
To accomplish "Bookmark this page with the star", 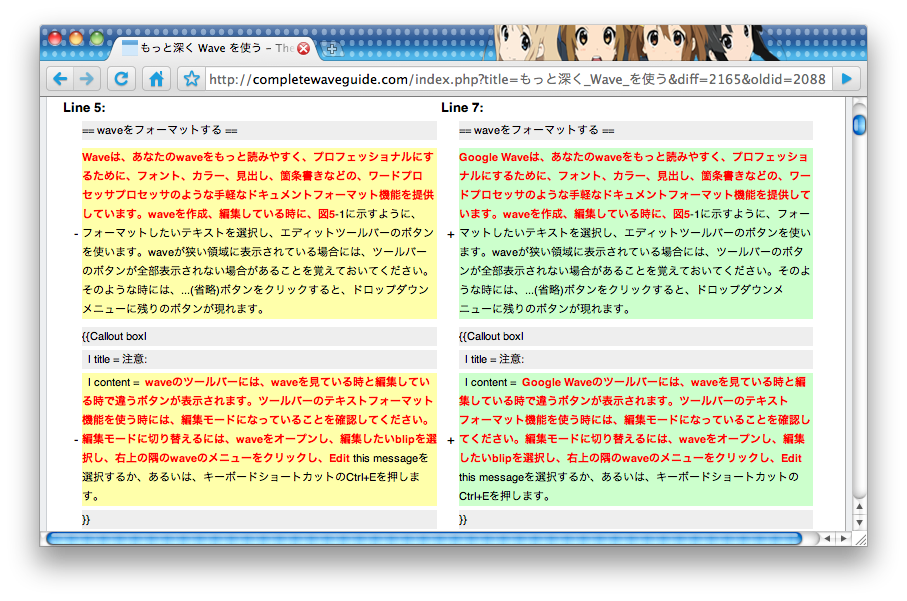I will [191, 79].
